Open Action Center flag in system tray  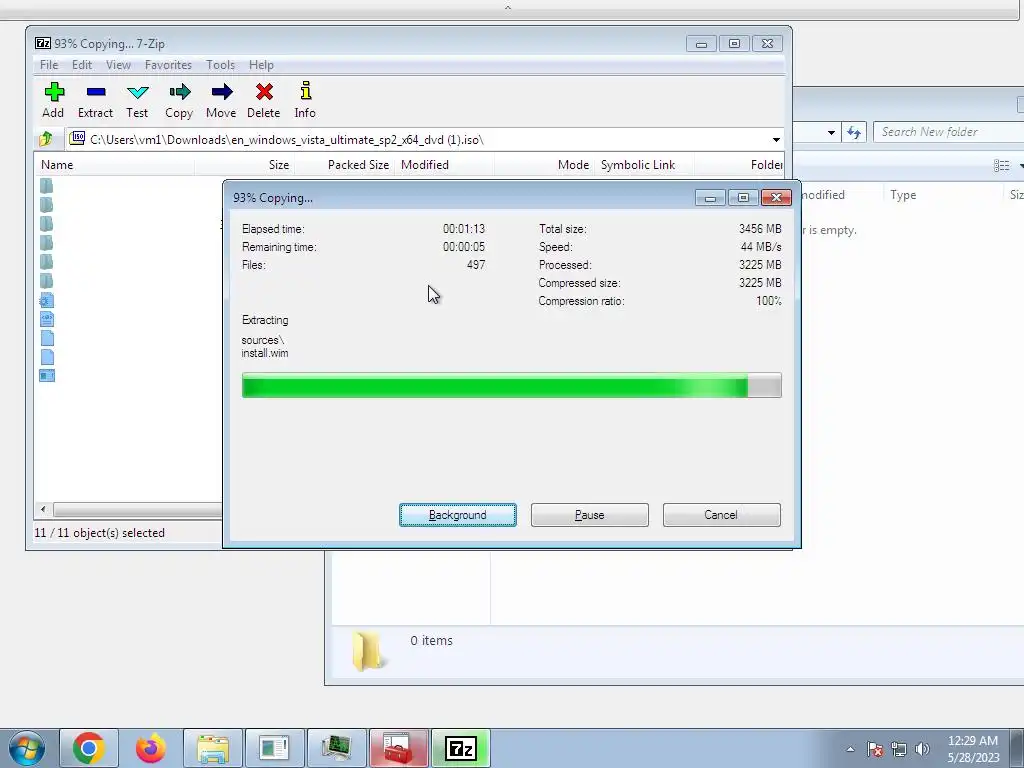click(x=875, y=749)
